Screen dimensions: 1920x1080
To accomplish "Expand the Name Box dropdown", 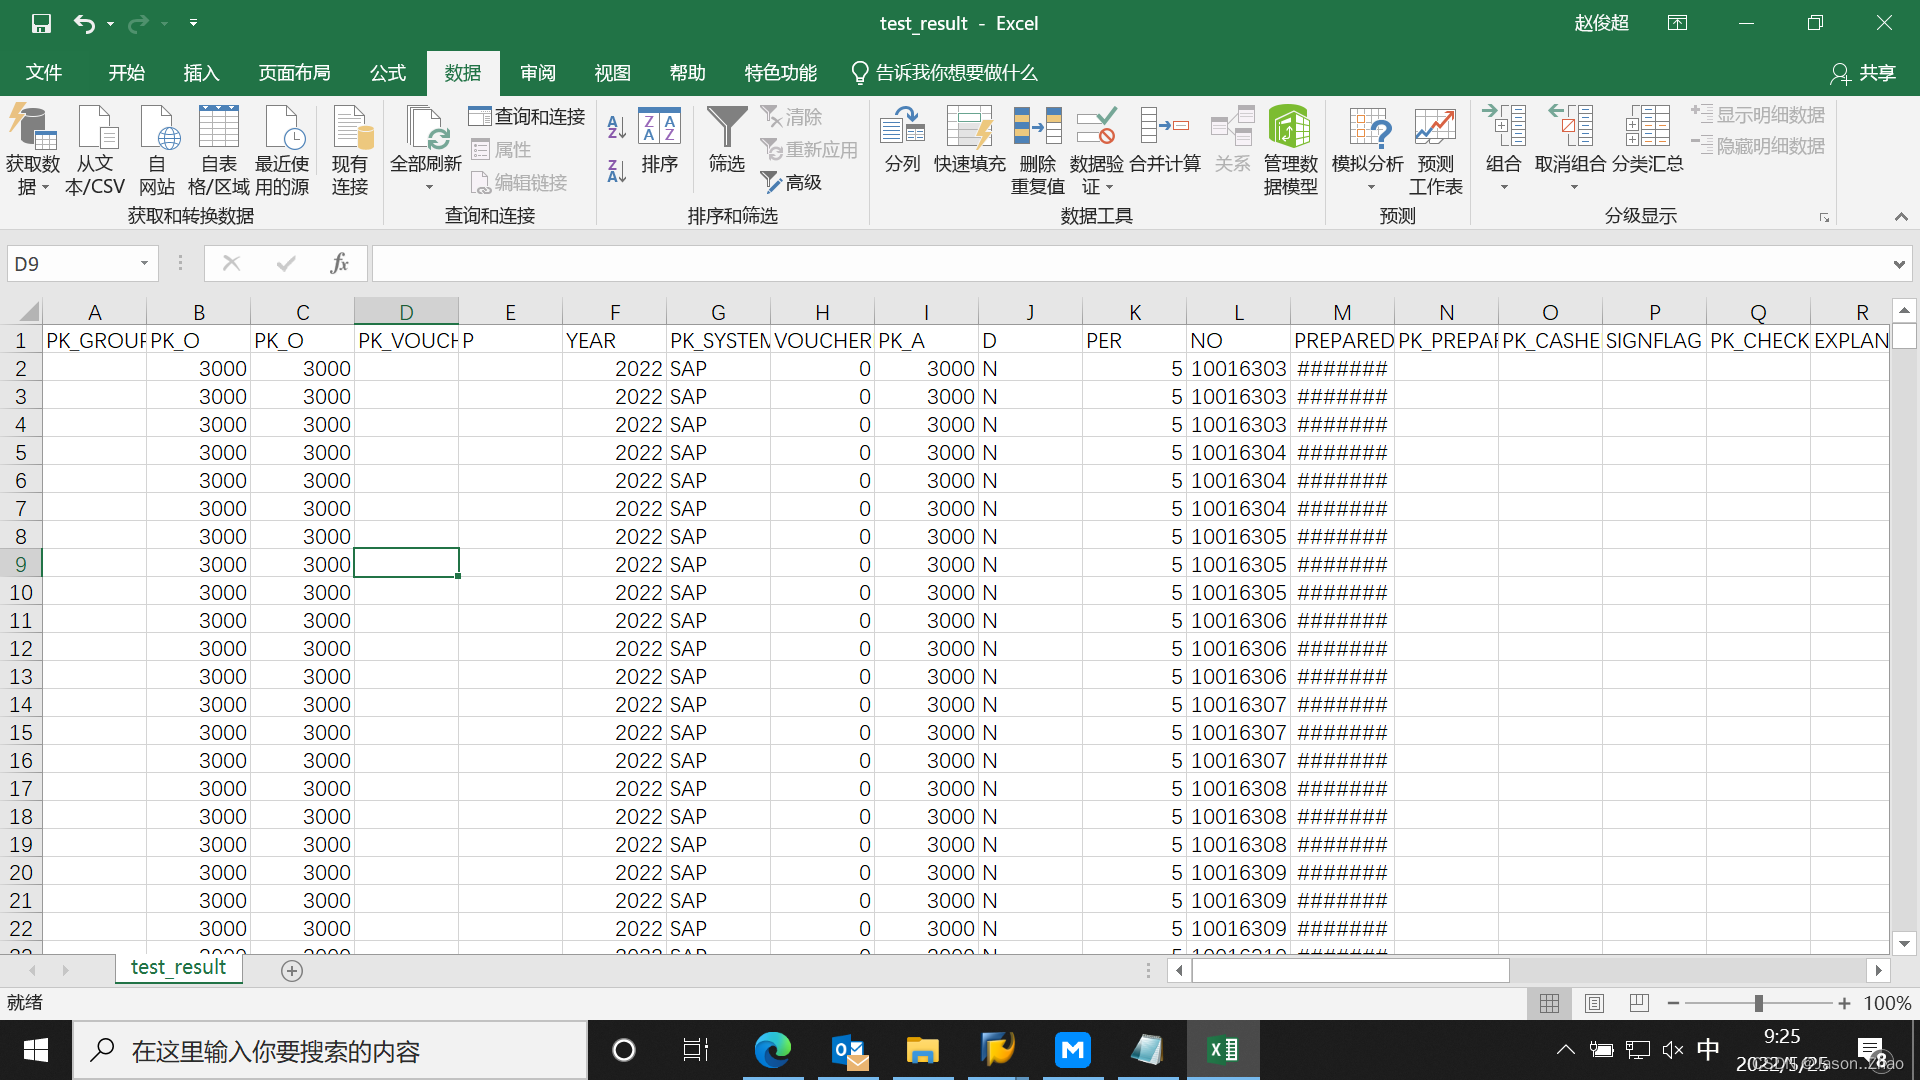I will tap(144, 263).
